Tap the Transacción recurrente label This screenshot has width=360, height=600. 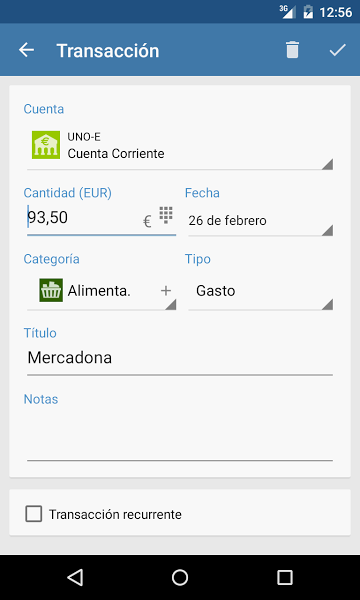click(x=115, y=515)
